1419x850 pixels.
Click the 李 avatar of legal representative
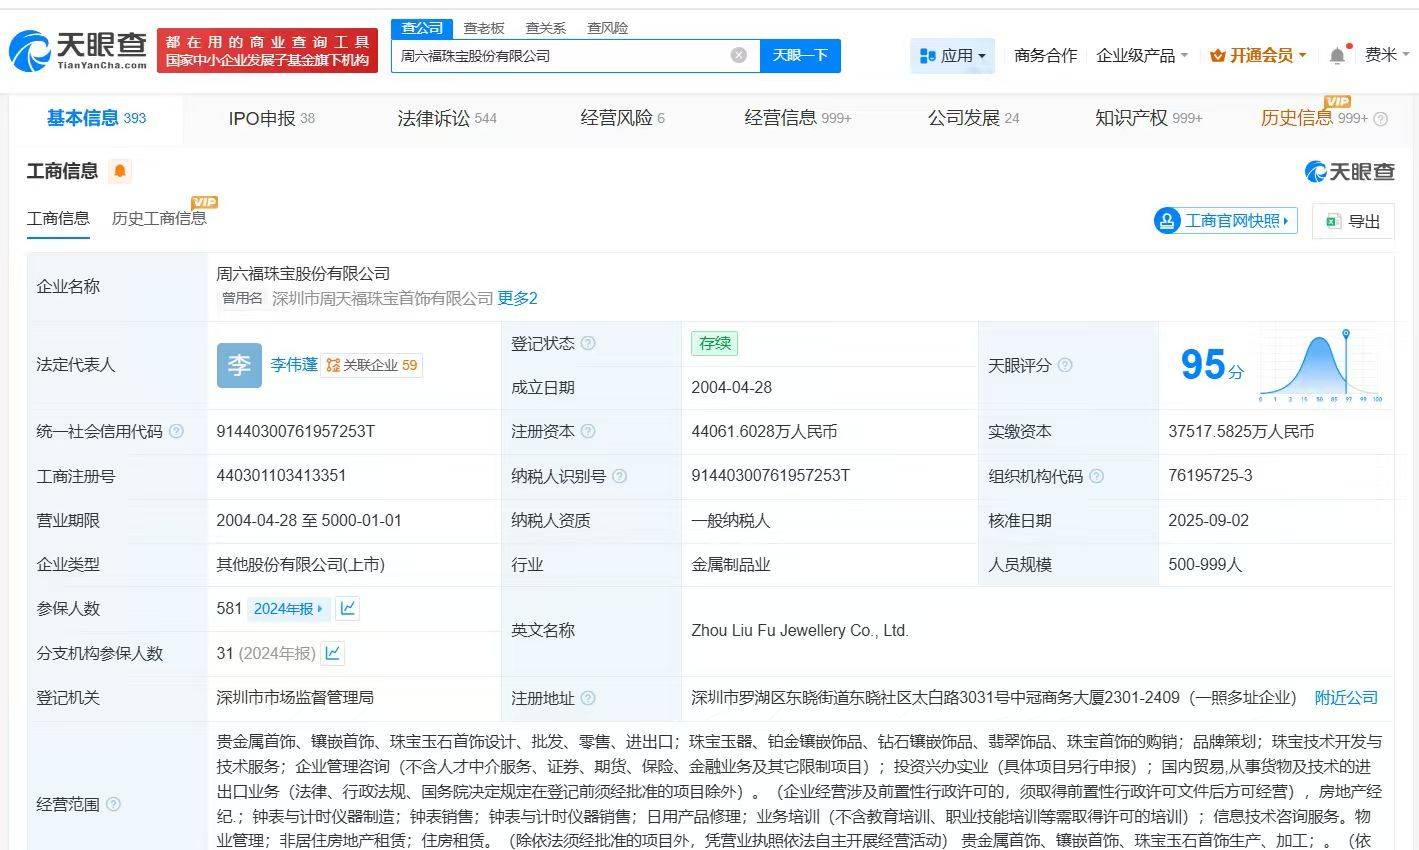pos(239,365)
